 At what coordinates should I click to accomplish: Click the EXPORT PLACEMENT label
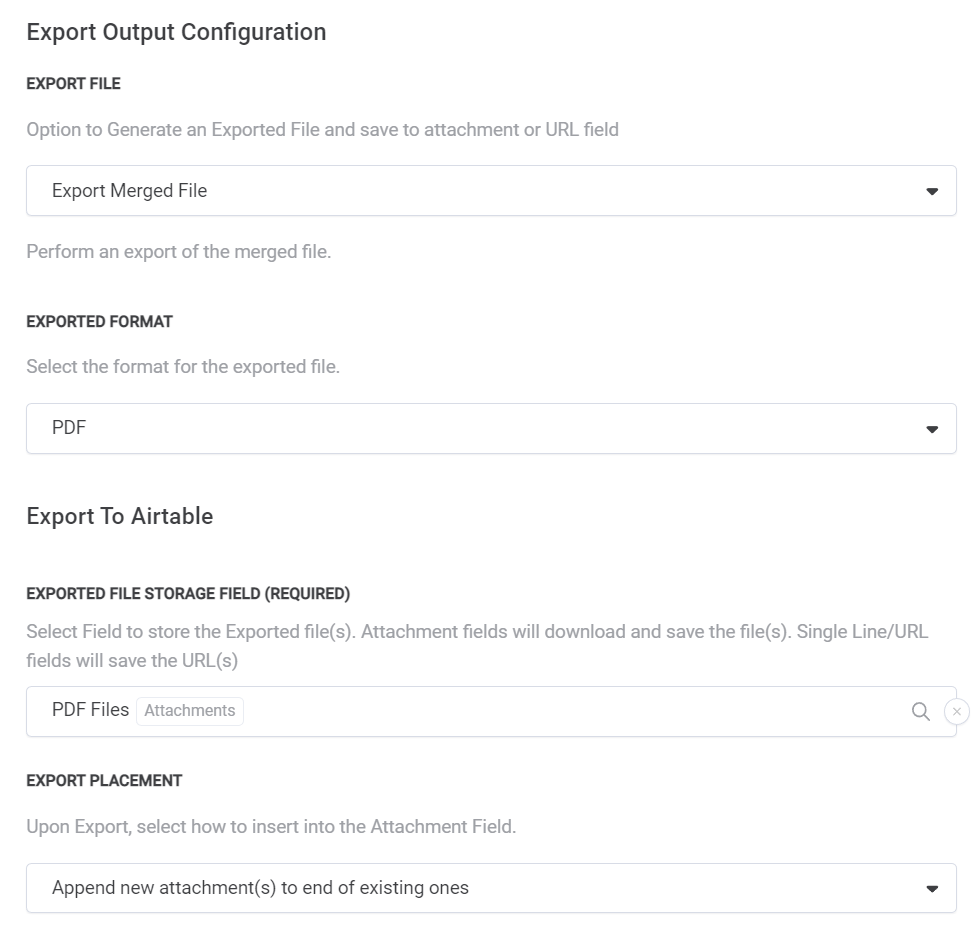pyautogui.click(x=104, y=781)
